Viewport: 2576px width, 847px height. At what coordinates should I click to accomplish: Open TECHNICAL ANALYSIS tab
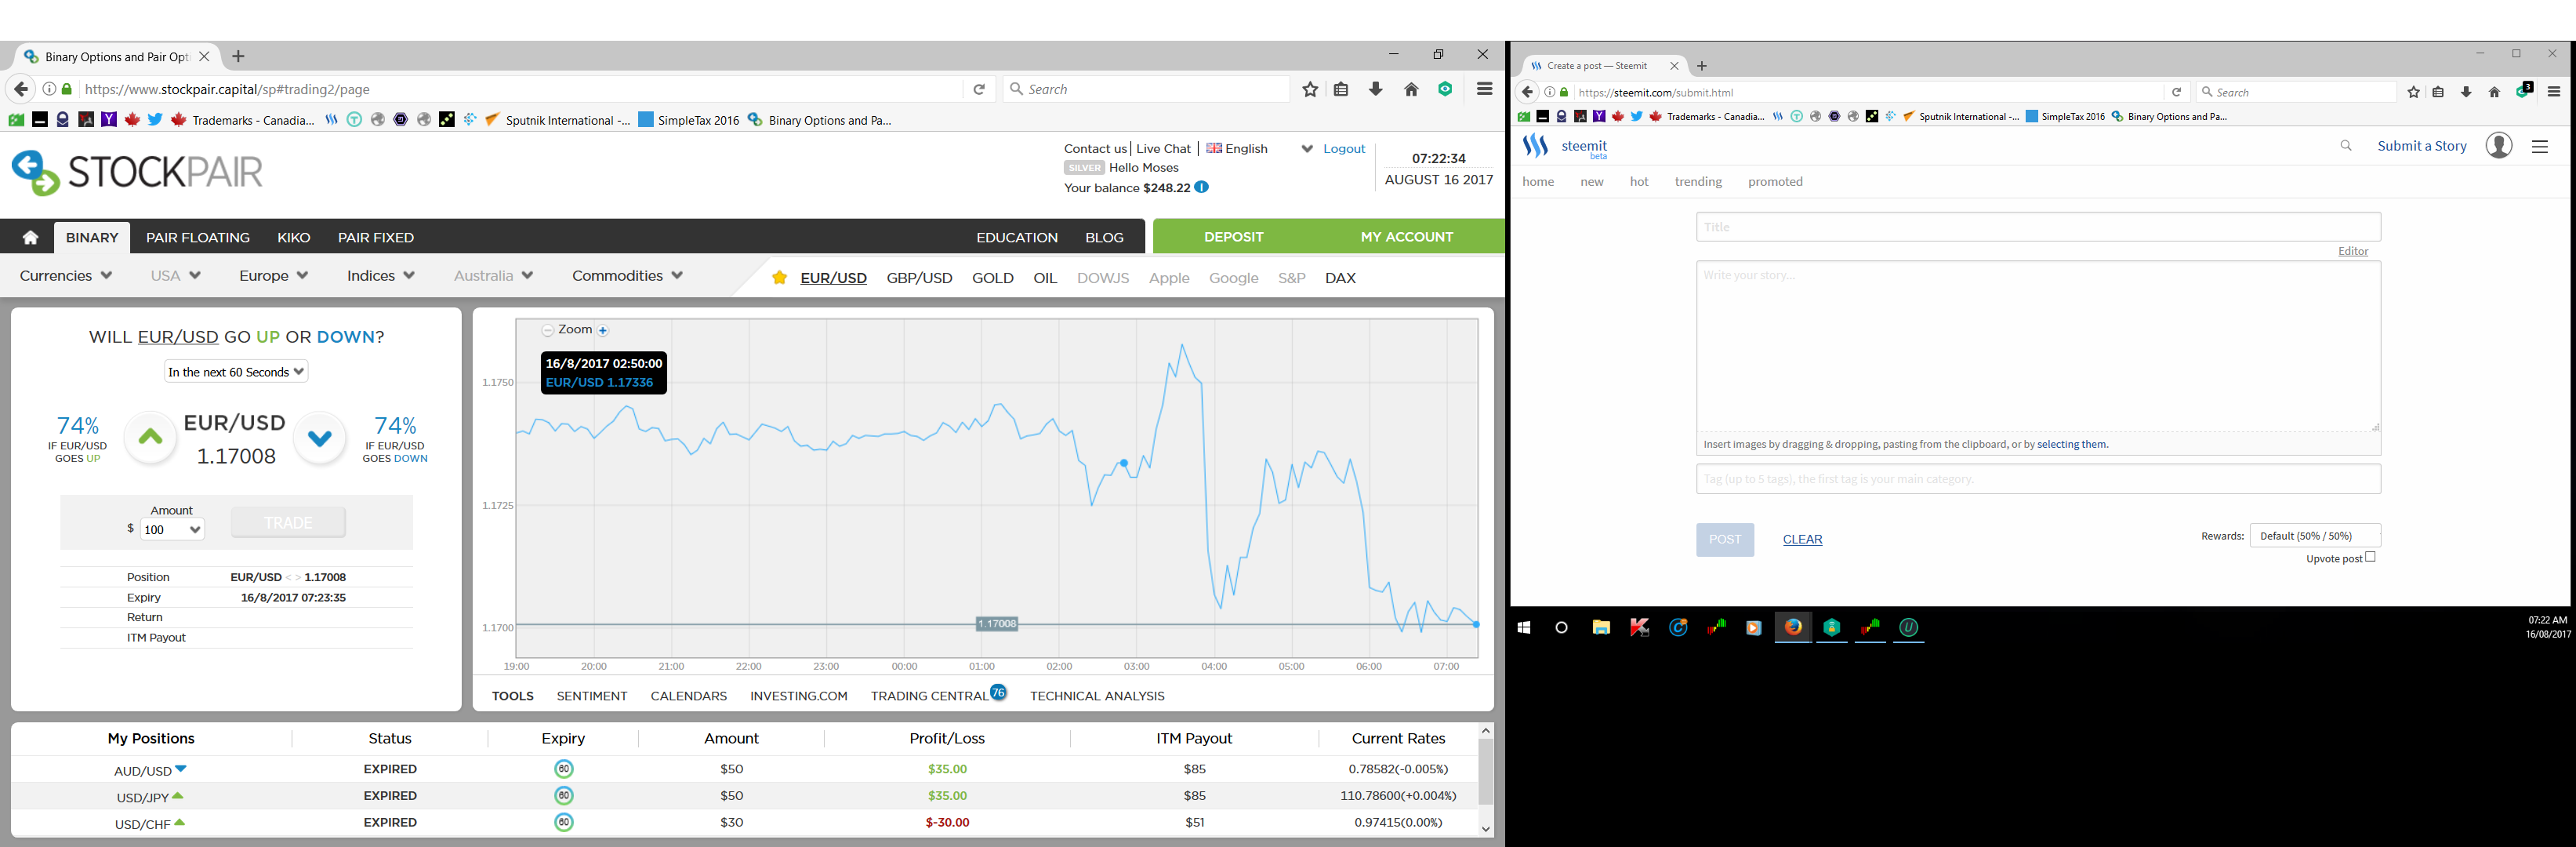[x=1097, y=696]
